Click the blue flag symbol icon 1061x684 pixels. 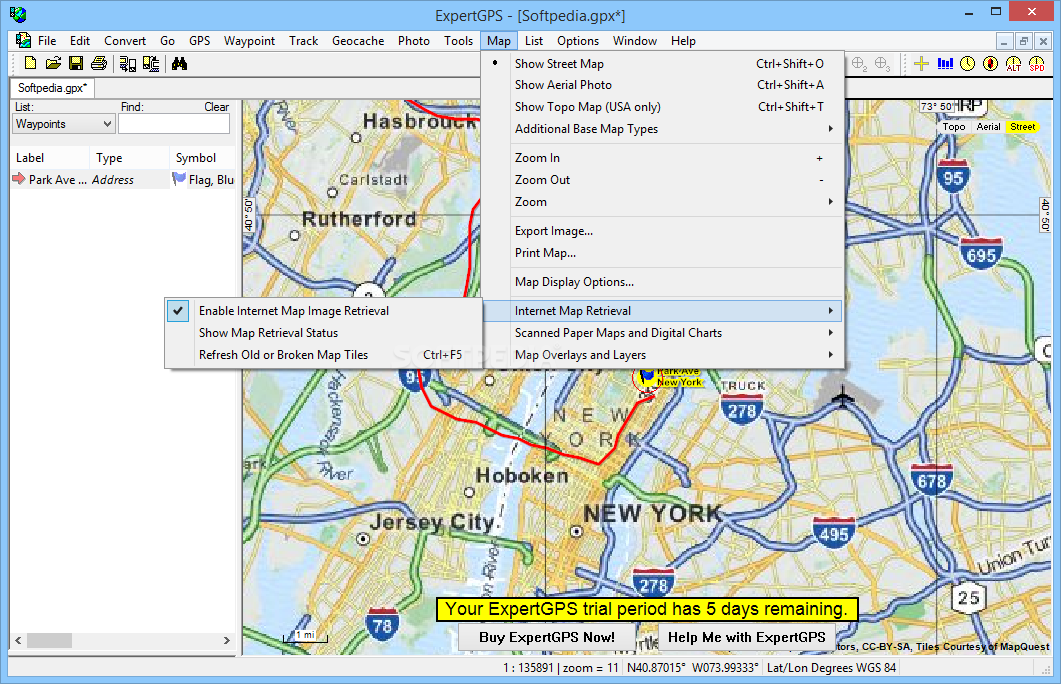point(179,179)
